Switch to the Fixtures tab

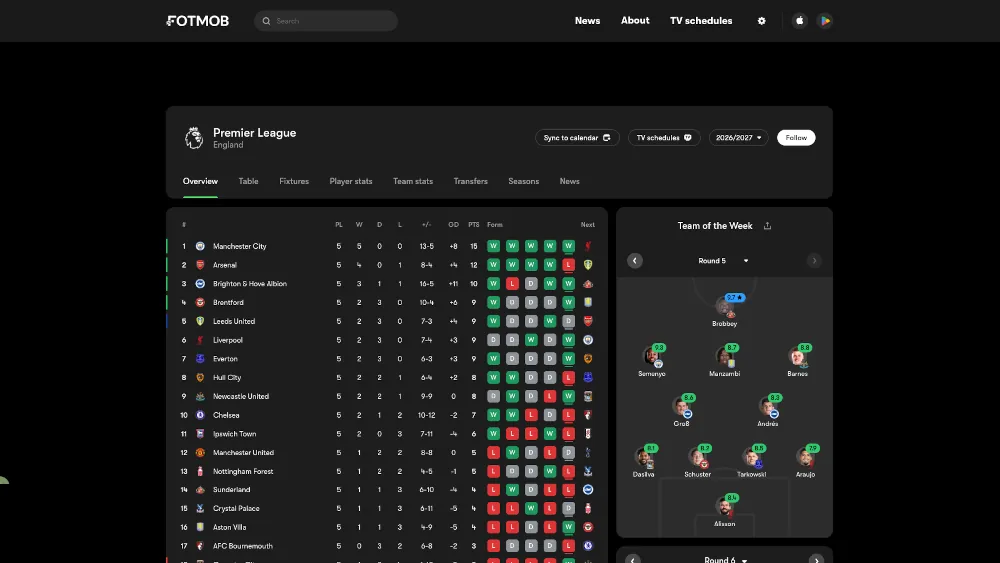pos(294,181)
